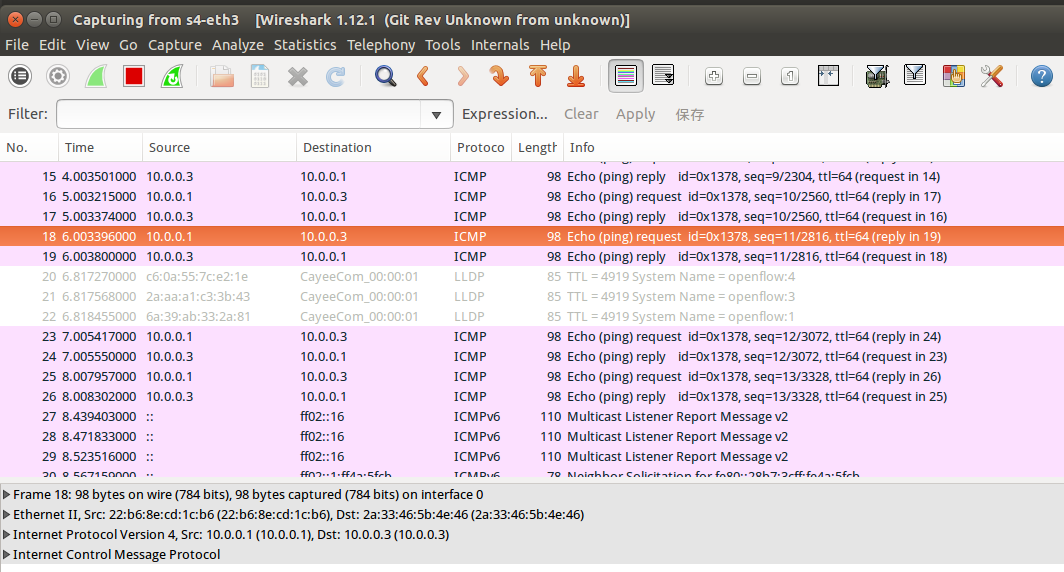Save this capture file icon
The image size is (1064, 572).
click(x=260, y=76)
